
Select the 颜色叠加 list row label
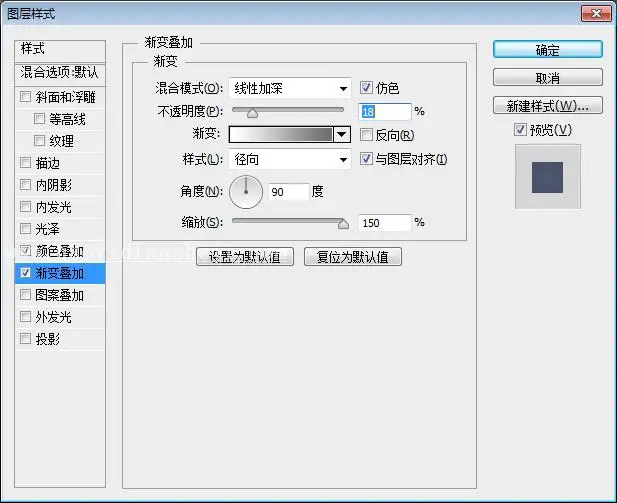pos(59,251)
